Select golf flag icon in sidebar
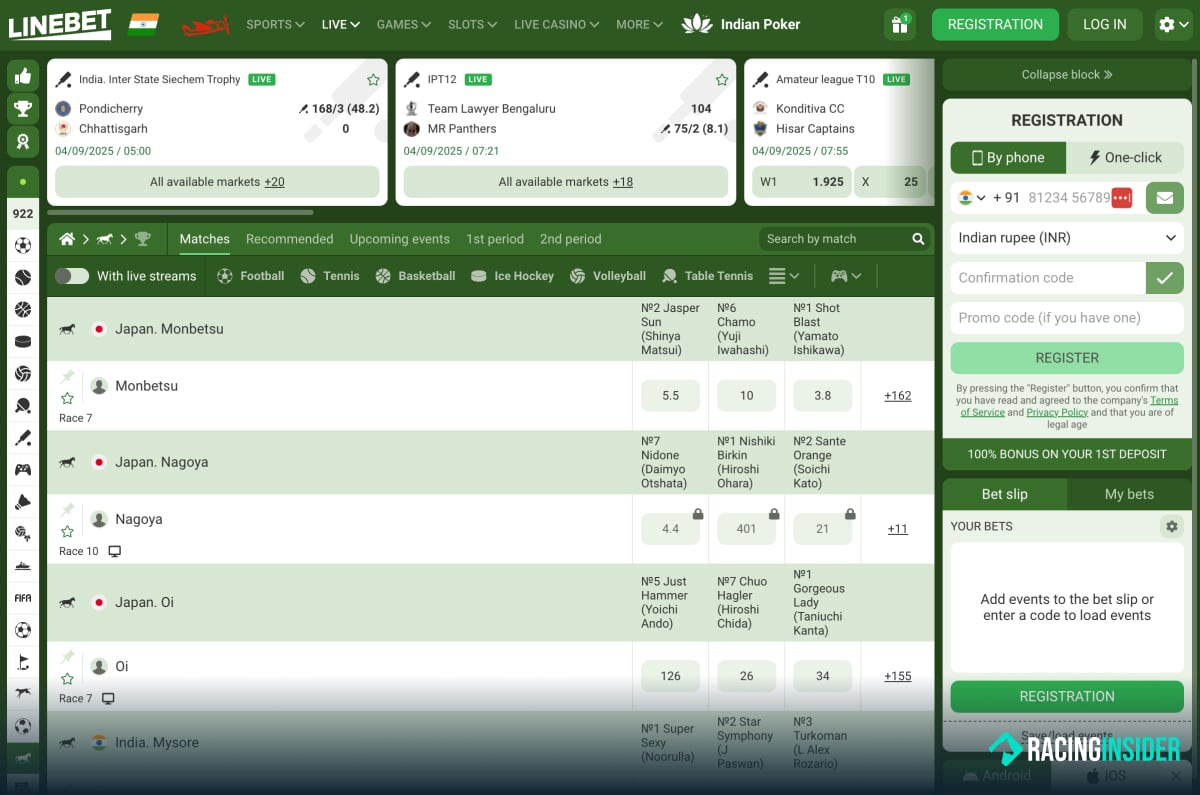The height and width of the screenshot is (795, 1200). point(23,662)
